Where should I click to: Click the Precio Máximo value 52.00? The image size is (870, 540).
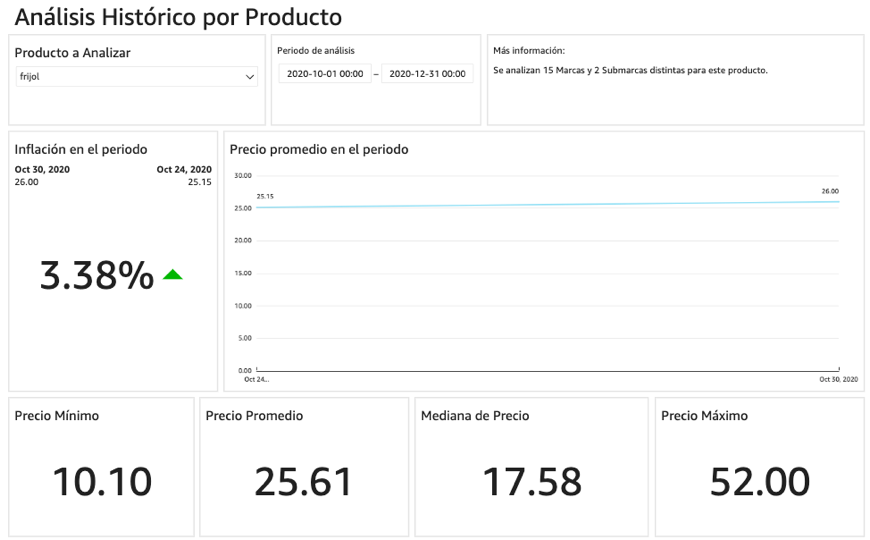point(760,481)
